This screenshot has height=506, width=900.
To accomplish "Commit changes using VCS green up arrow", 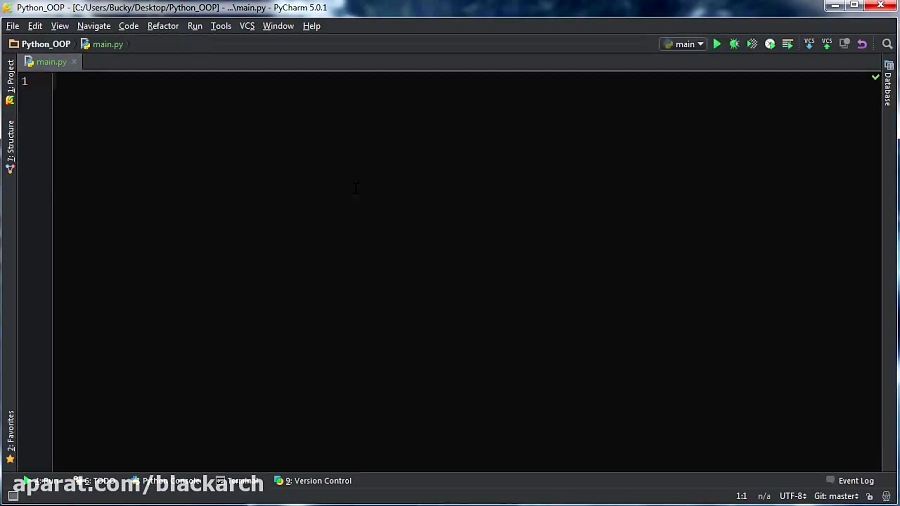I will (827, 44).
